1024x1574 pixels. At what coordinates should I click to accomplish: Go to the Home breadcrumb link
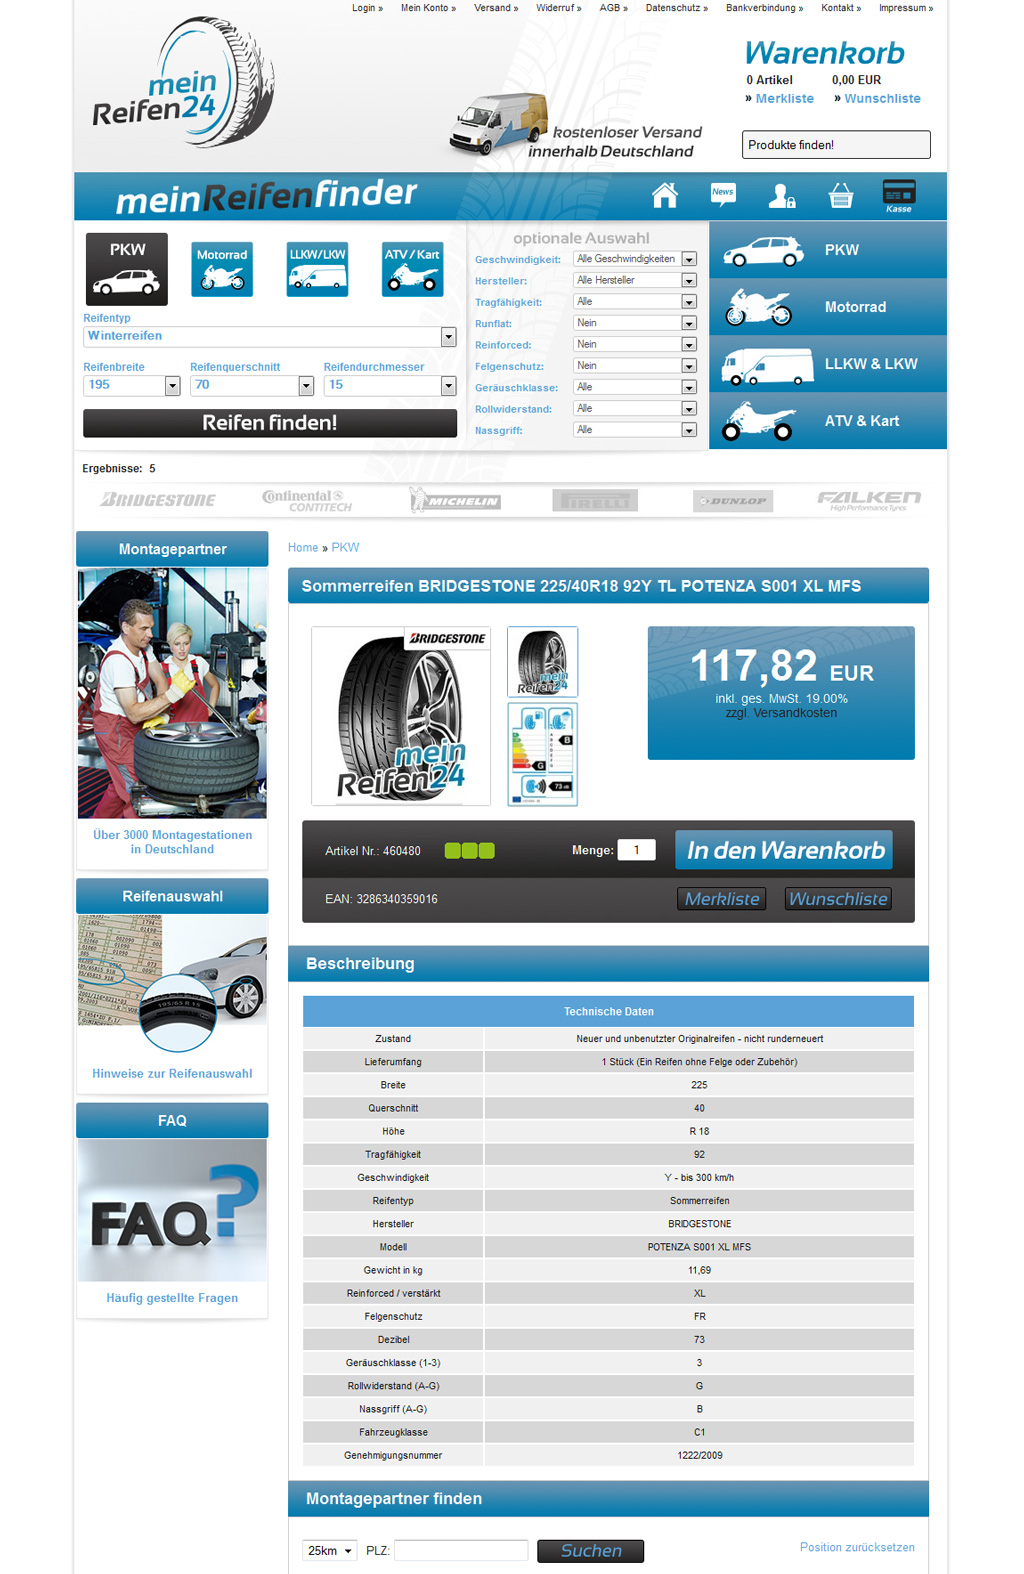click(303, 548)
